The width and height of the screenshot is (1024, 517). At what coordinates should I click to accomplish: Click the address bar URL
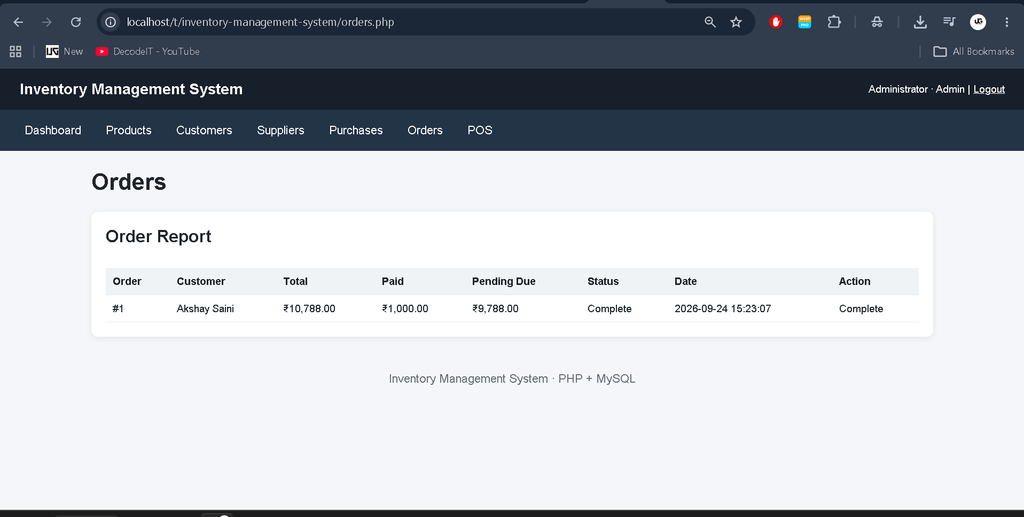coord(260,22)
